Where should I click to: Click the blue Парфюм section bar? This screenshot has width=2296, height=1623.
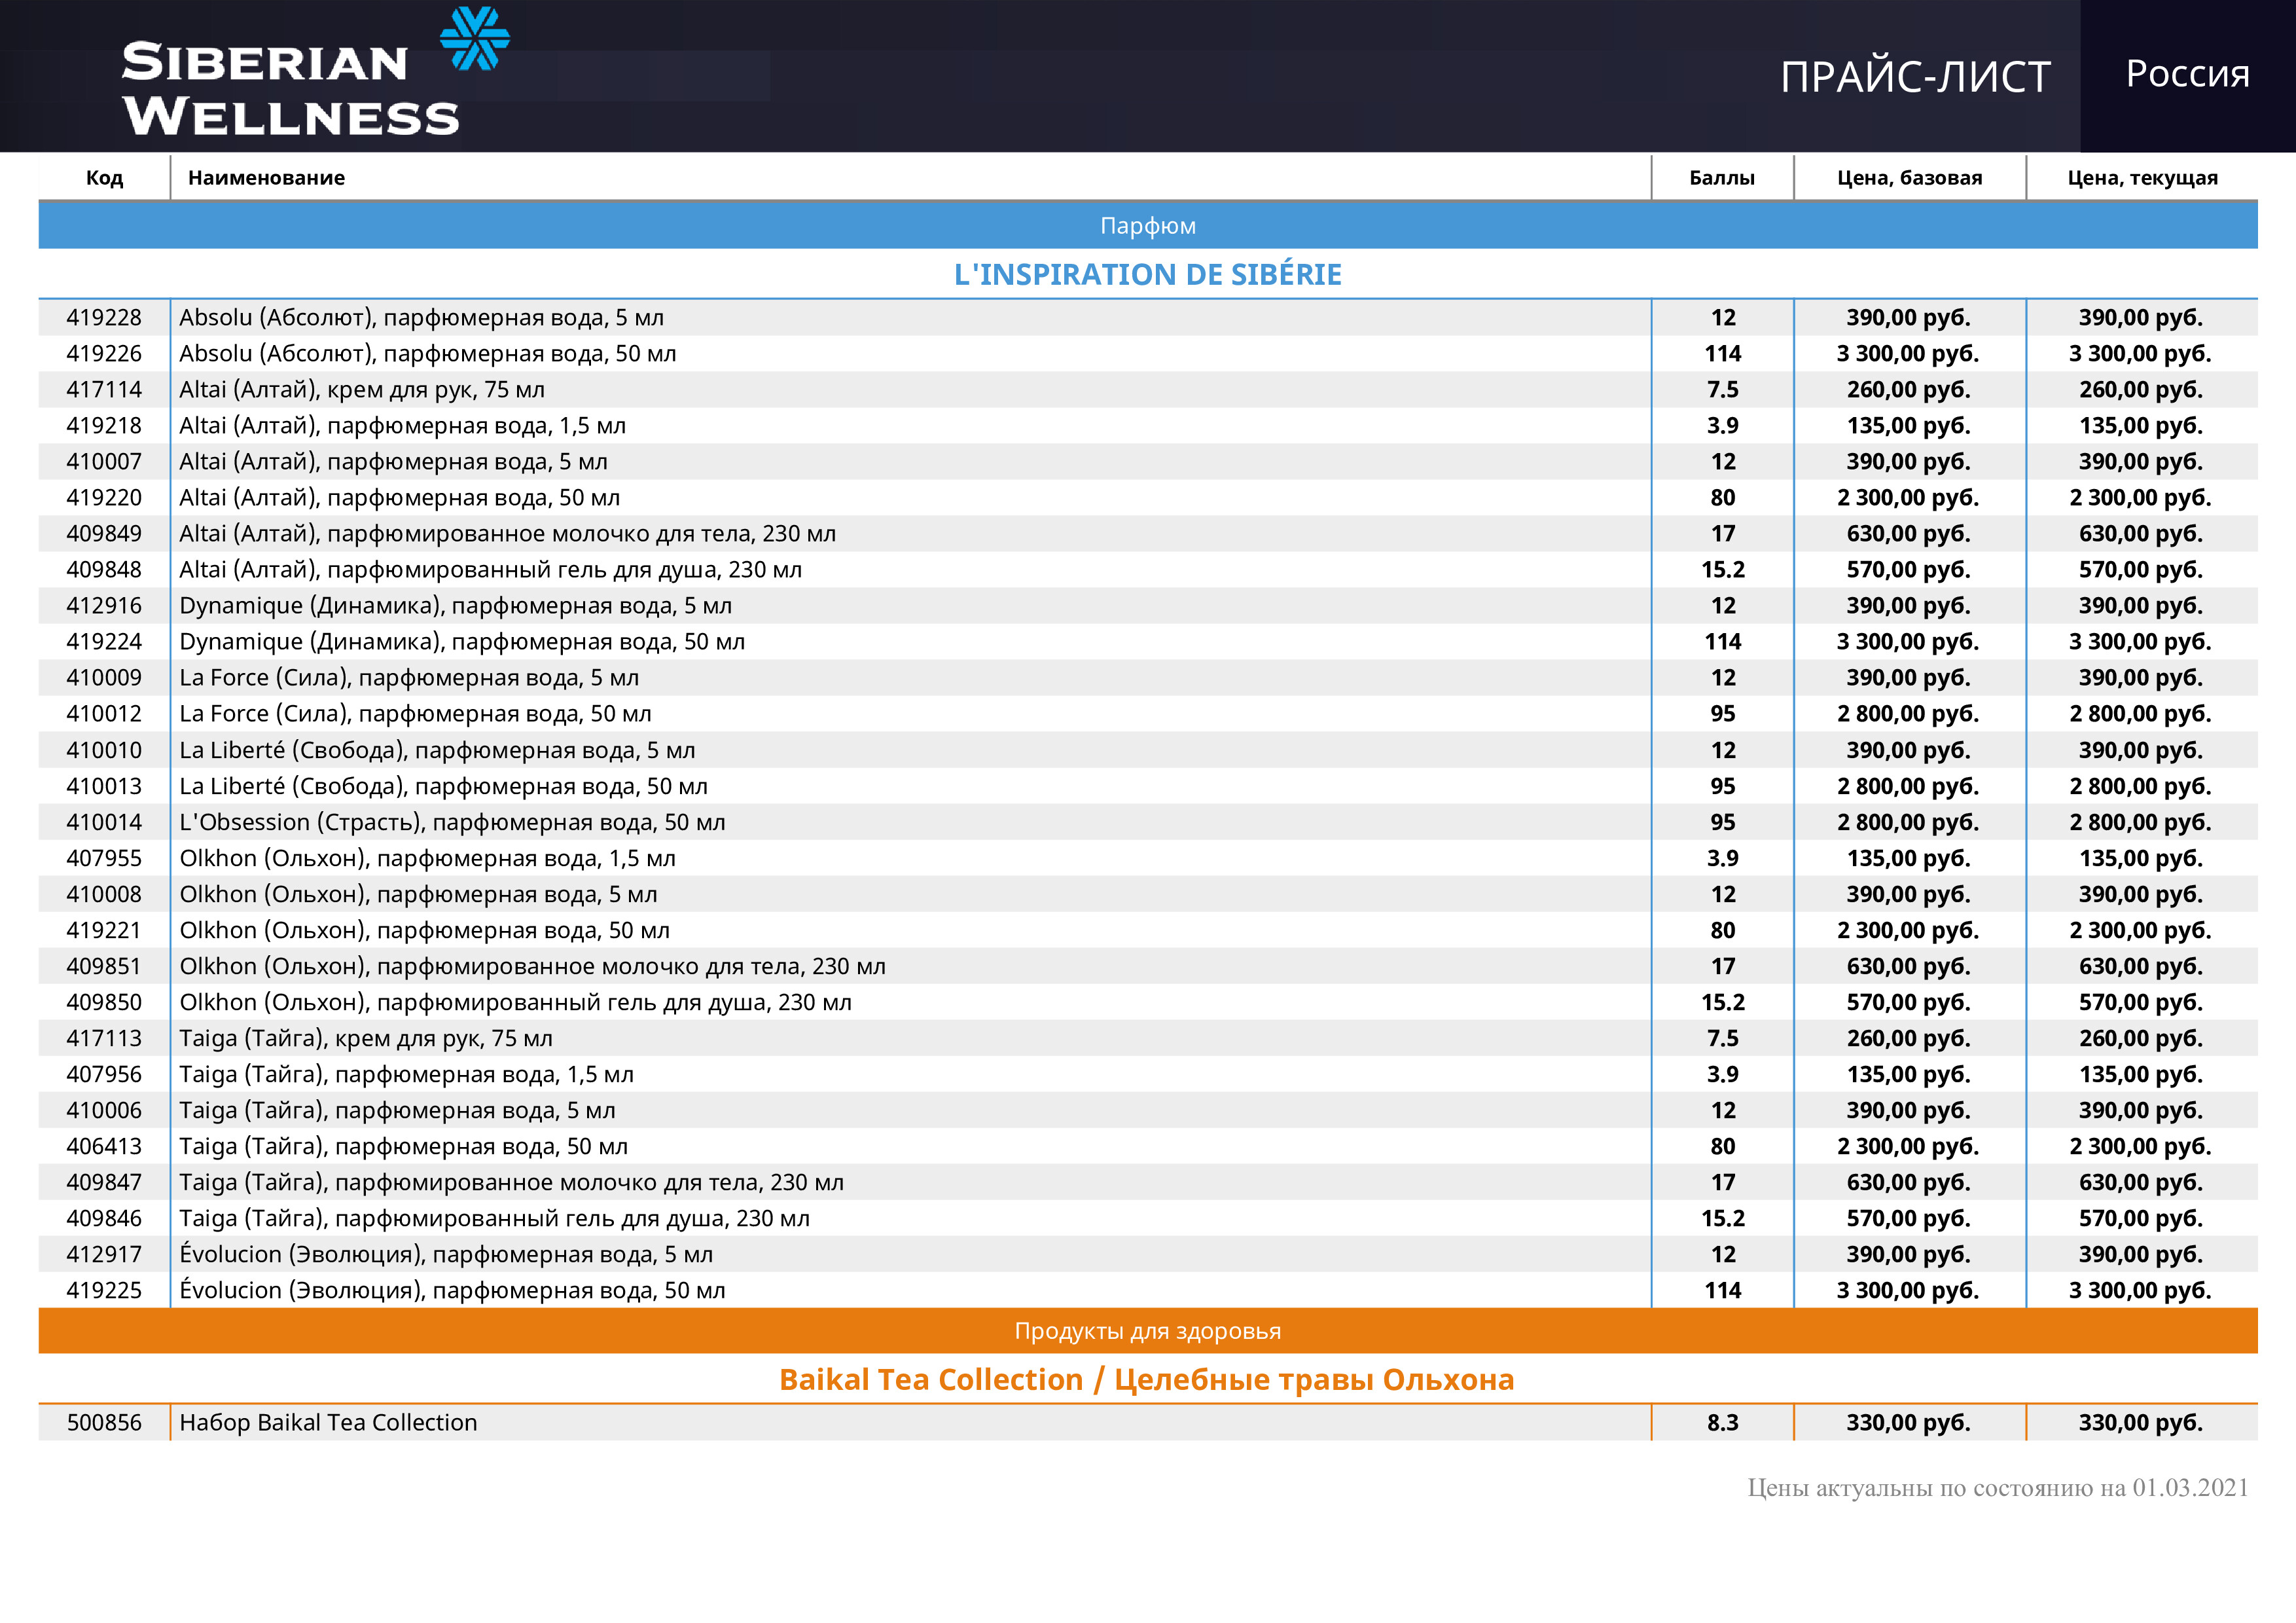click(1147, 226)
